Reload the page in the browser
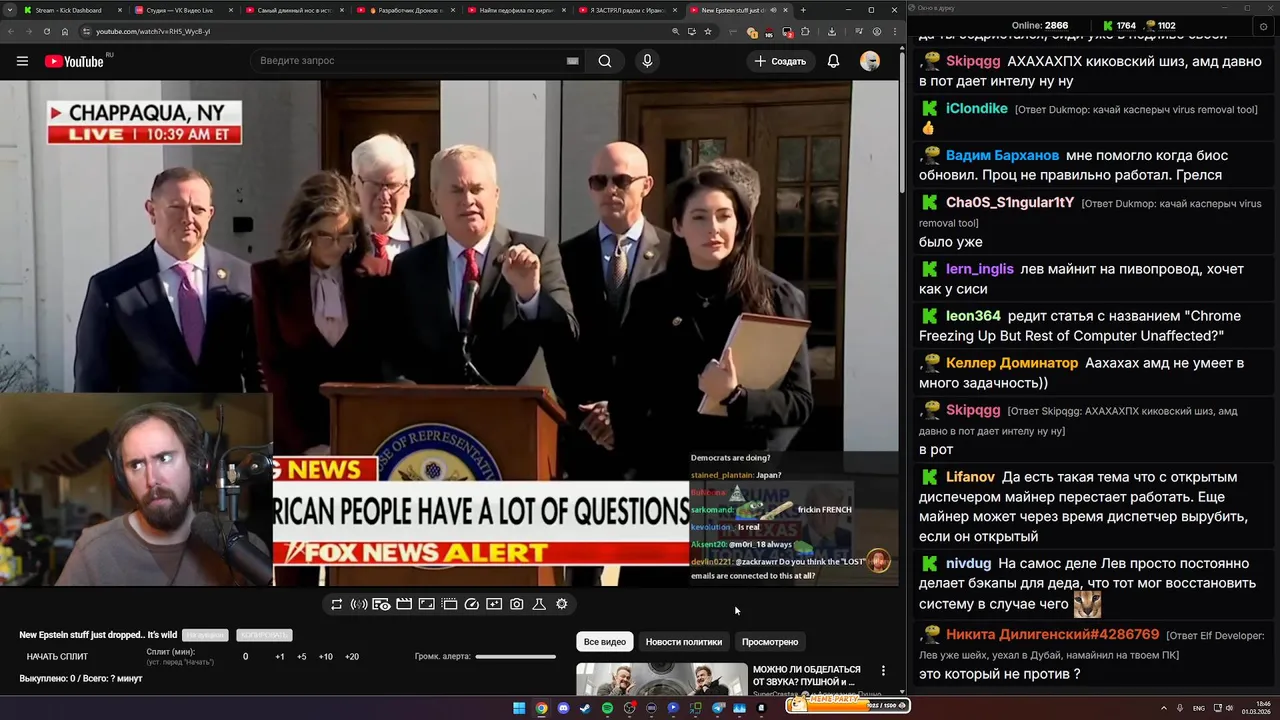This screenshot has width=1280, height=720. pyautogui.click(x=47, y=31)
